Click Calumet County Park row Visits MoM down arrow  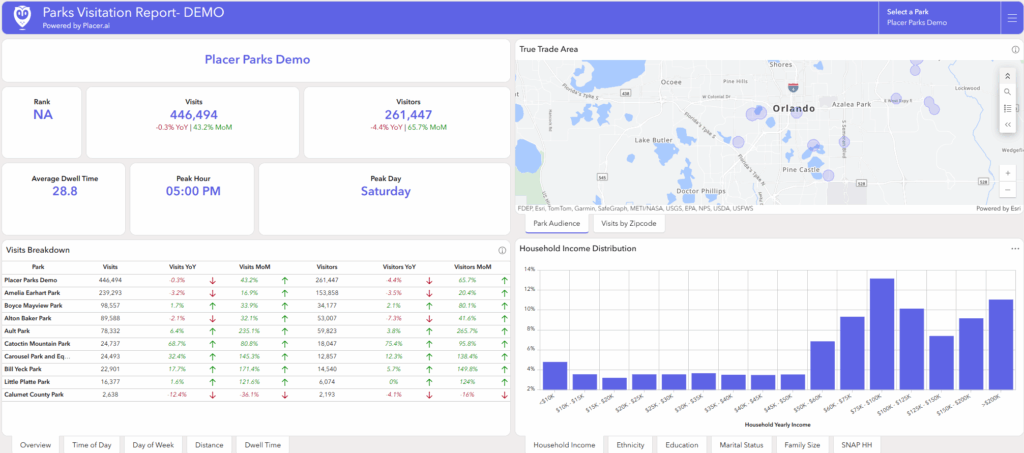(x=284, y=395)
